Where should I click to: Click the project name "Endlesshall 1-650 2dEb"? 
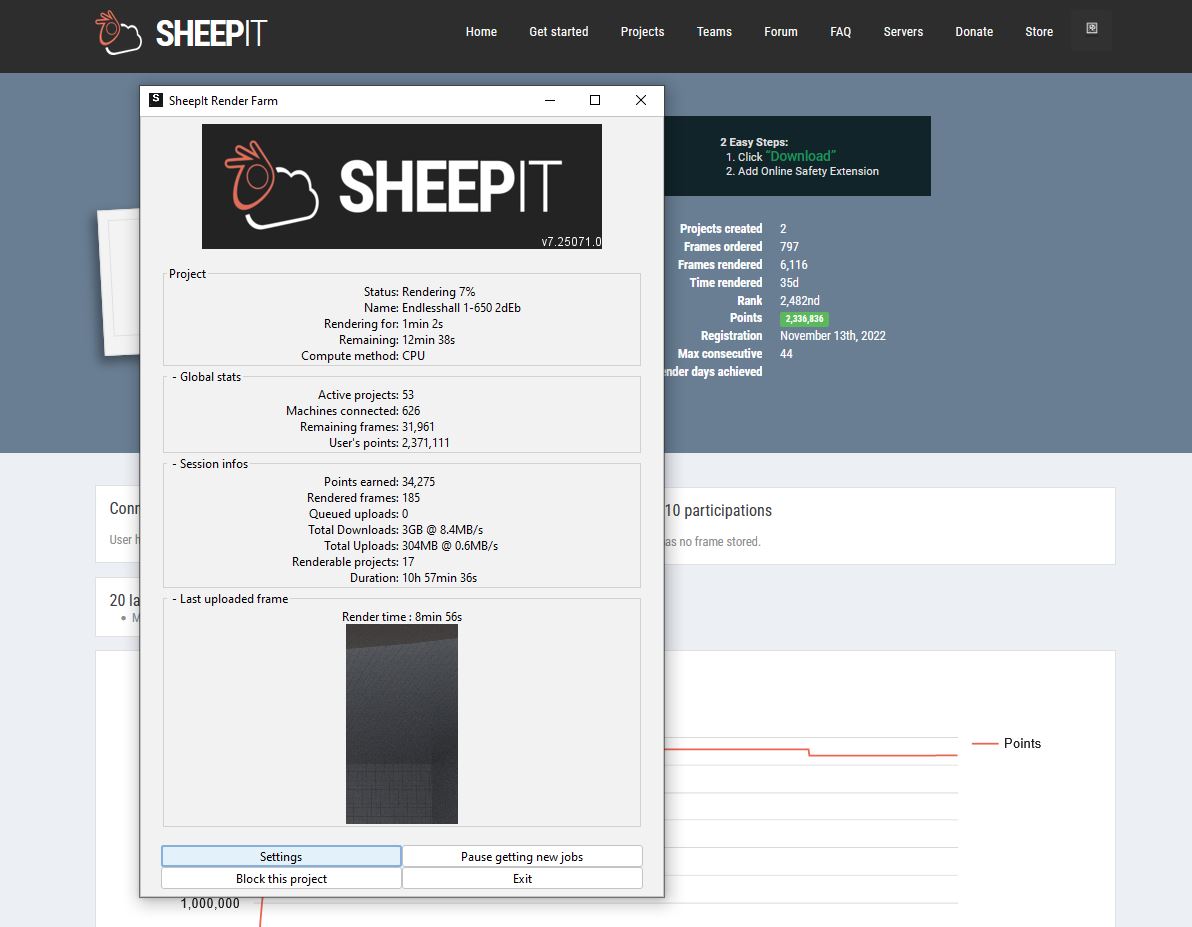461,308
